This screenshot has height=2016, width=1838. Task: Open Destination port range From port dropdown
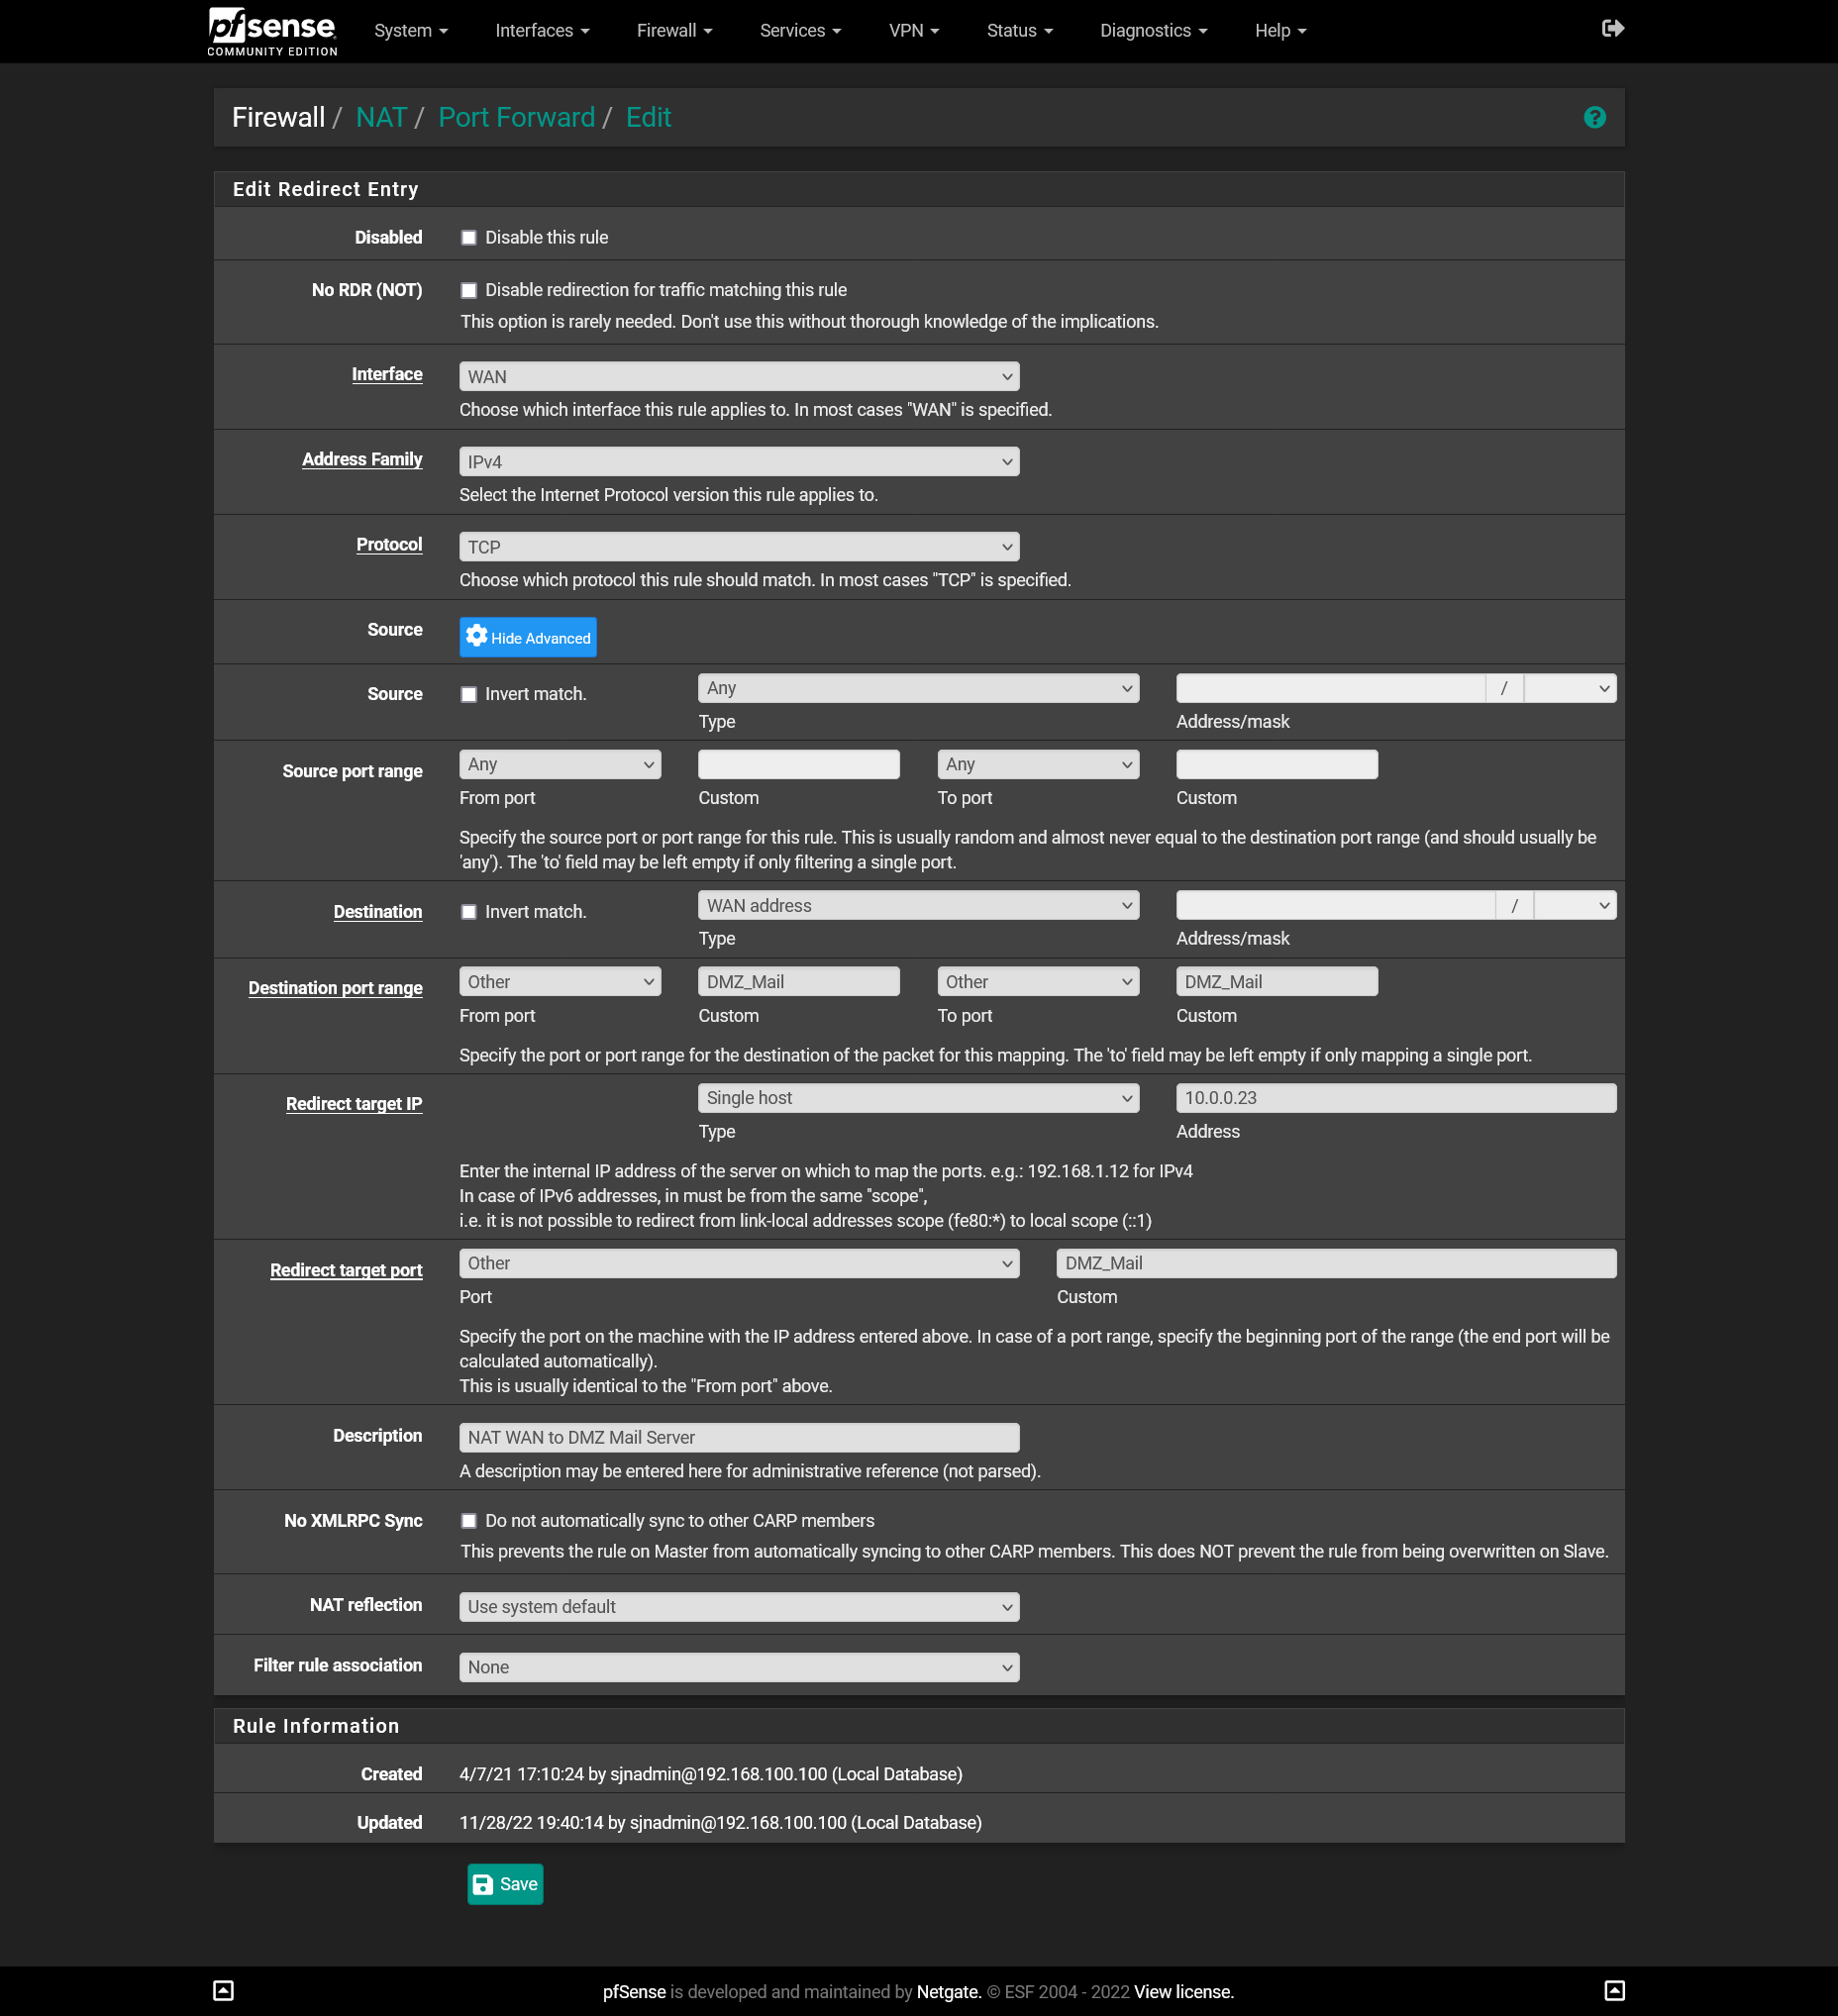pos(560,982)
